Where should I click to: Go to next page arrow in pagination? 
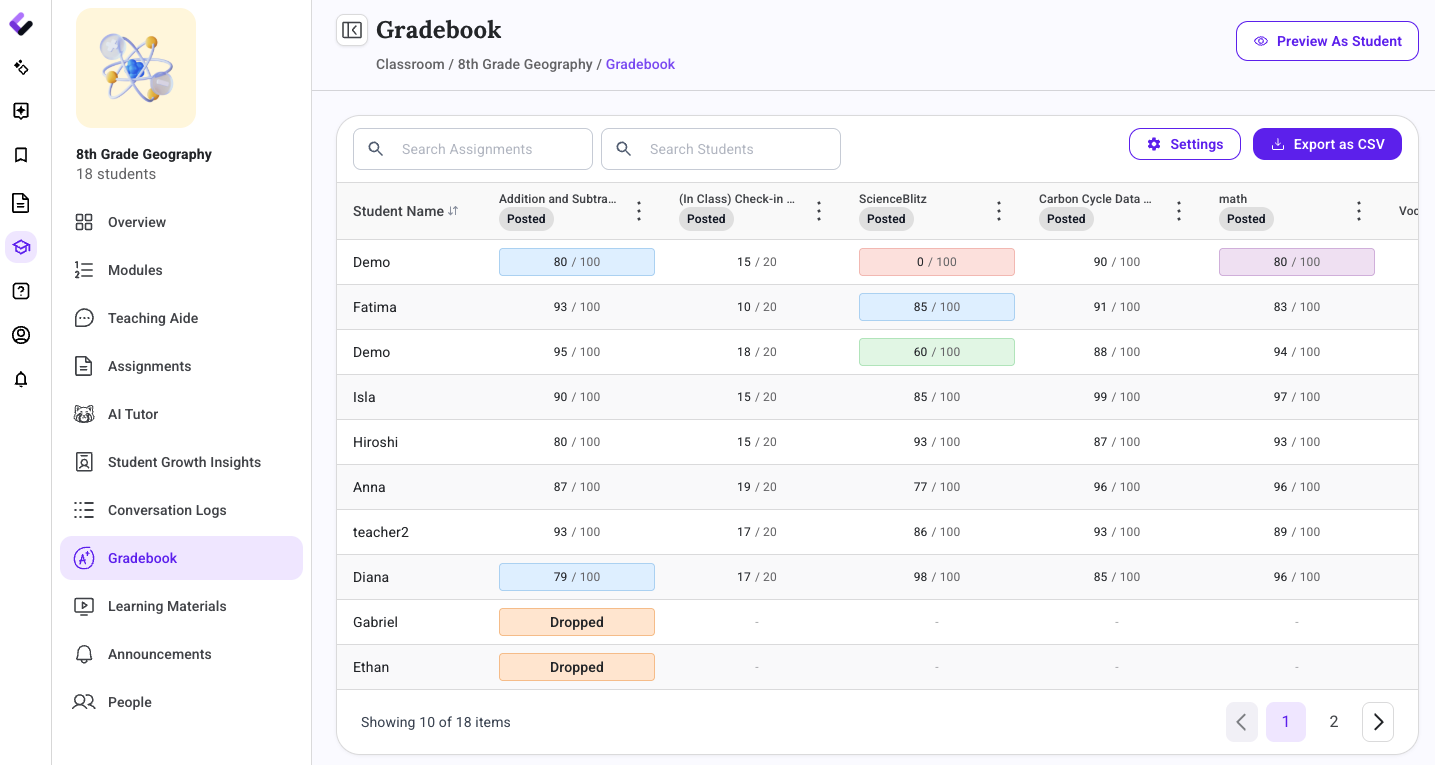pos(1378,722)
